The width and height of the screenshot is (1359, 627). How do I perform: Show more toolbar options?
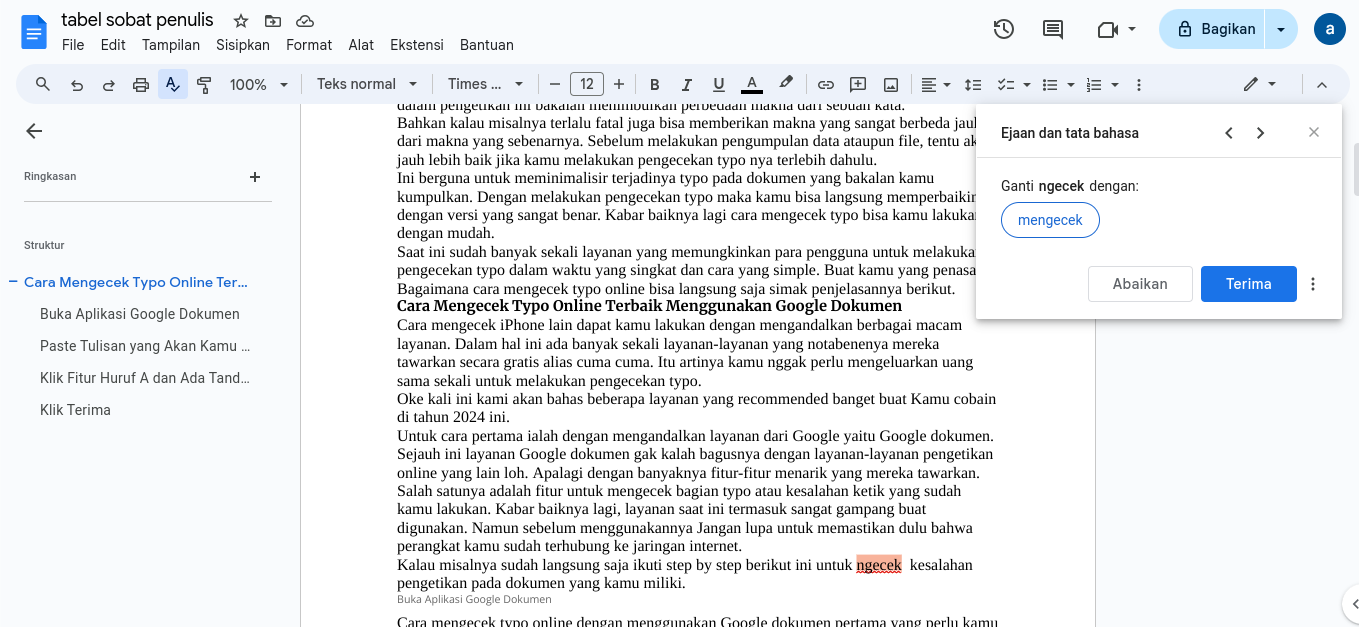[1139, 84]
